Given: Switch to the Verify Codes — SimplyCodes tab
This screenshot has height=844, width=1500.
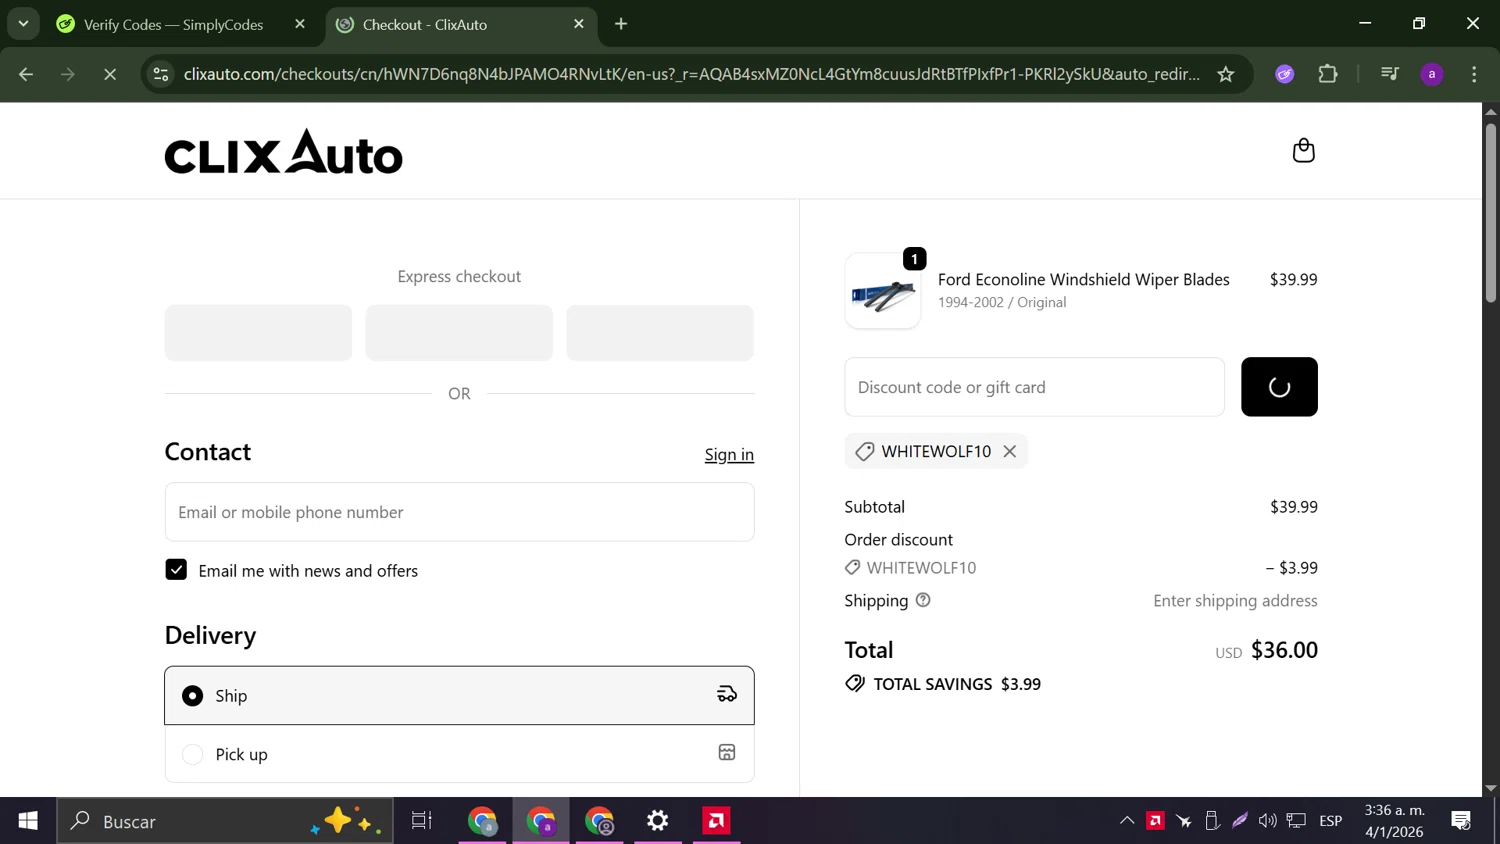Looking at the screenshot, I should [173, 24].
